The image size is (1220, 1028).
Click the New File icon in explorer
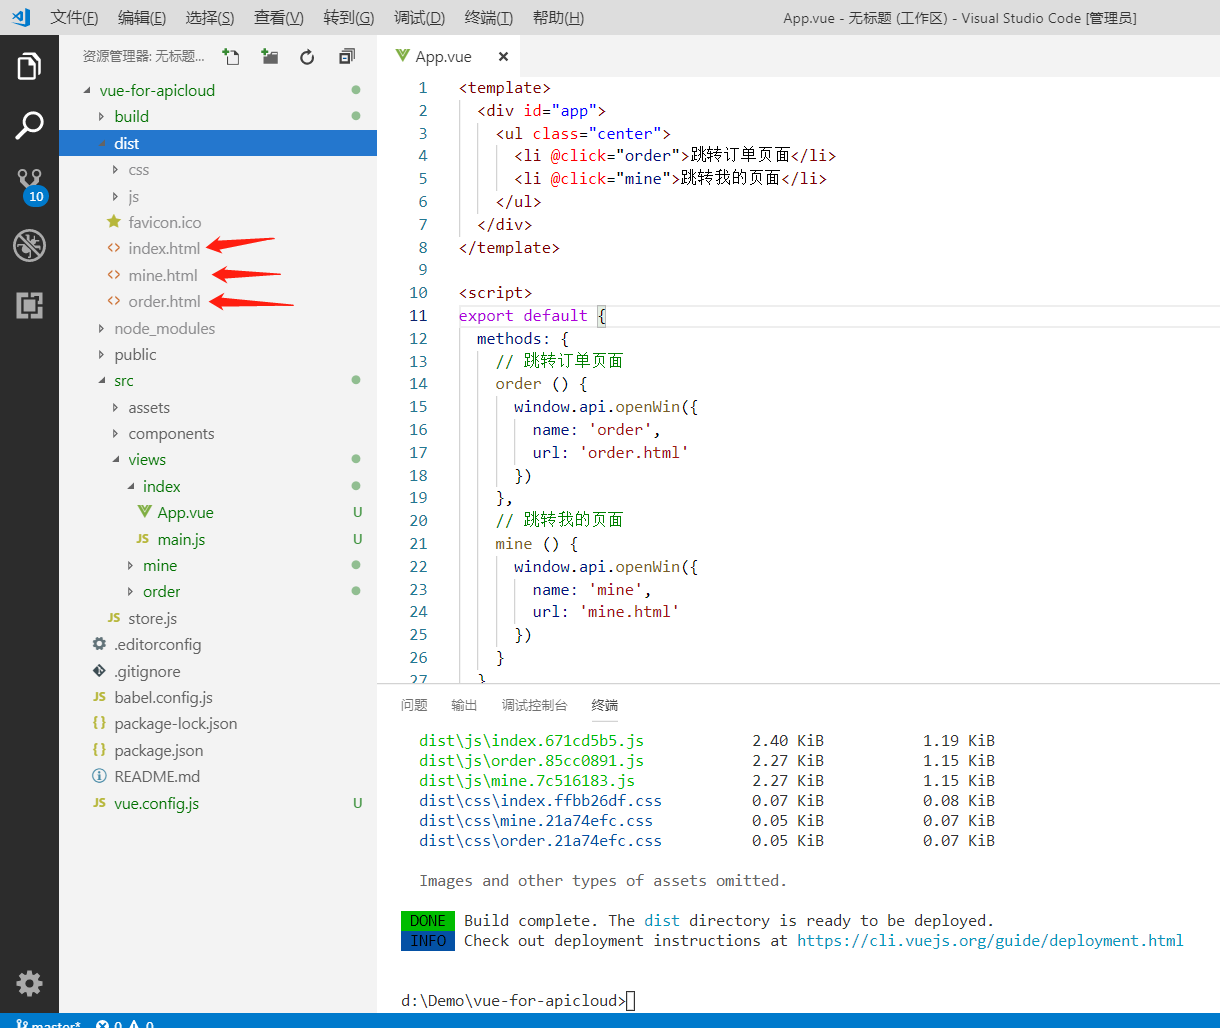tap(231, 57)
